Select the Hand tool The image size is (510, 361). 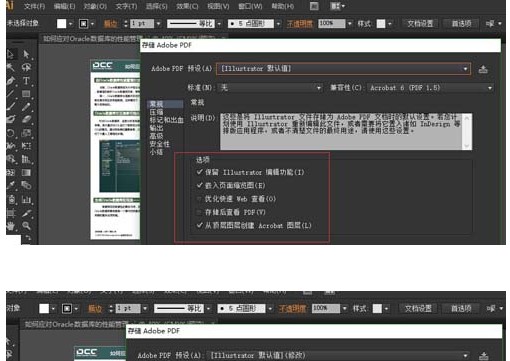point(11,226)
